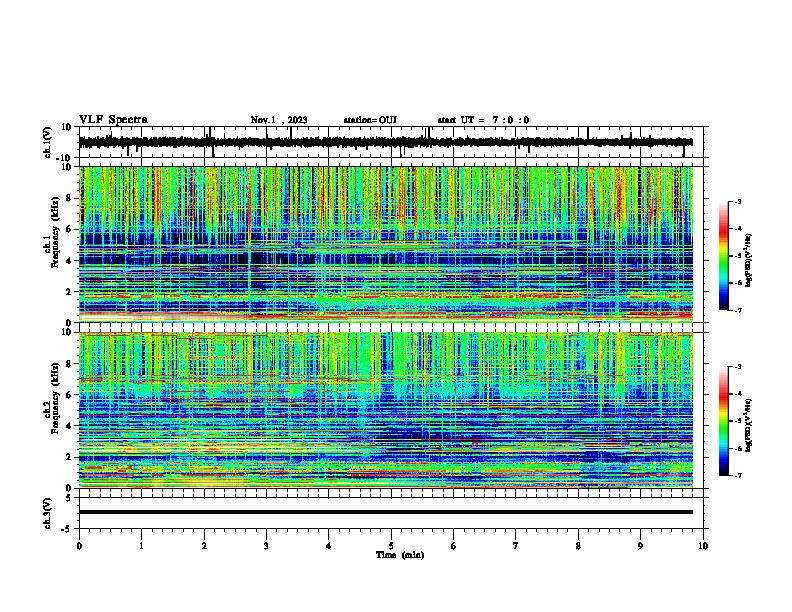Image resolution: width=792 pixels, height=612 pixels.
Task: Click the "station=OUI" header label
Action: (370, 120)
